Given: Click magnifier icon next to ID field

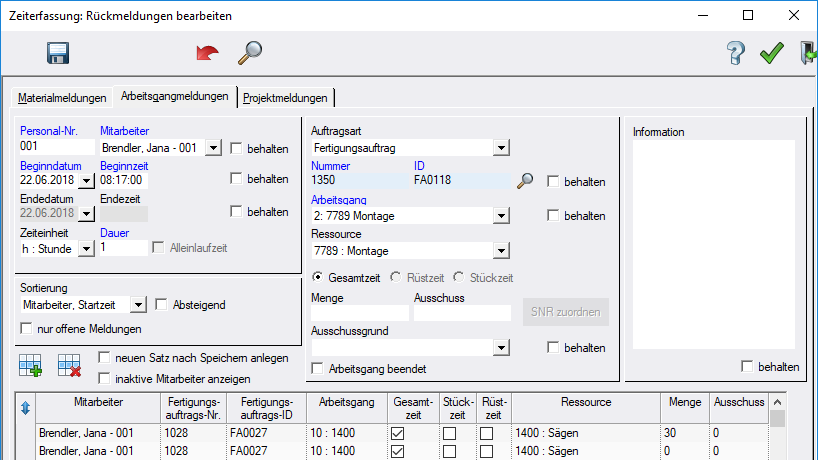Looking at the screenshot, I should click(525, 181).
